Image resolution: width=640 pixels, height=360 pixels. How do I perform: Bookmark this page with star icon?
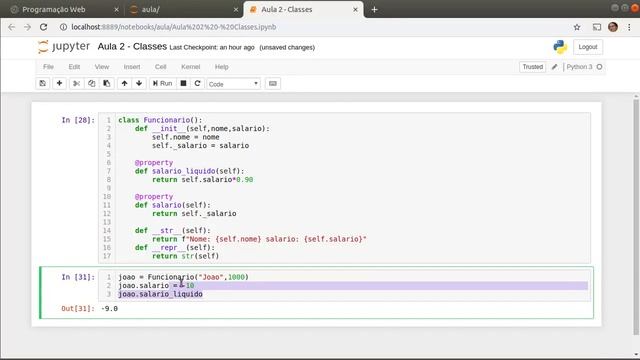click(x=577, y=27)
